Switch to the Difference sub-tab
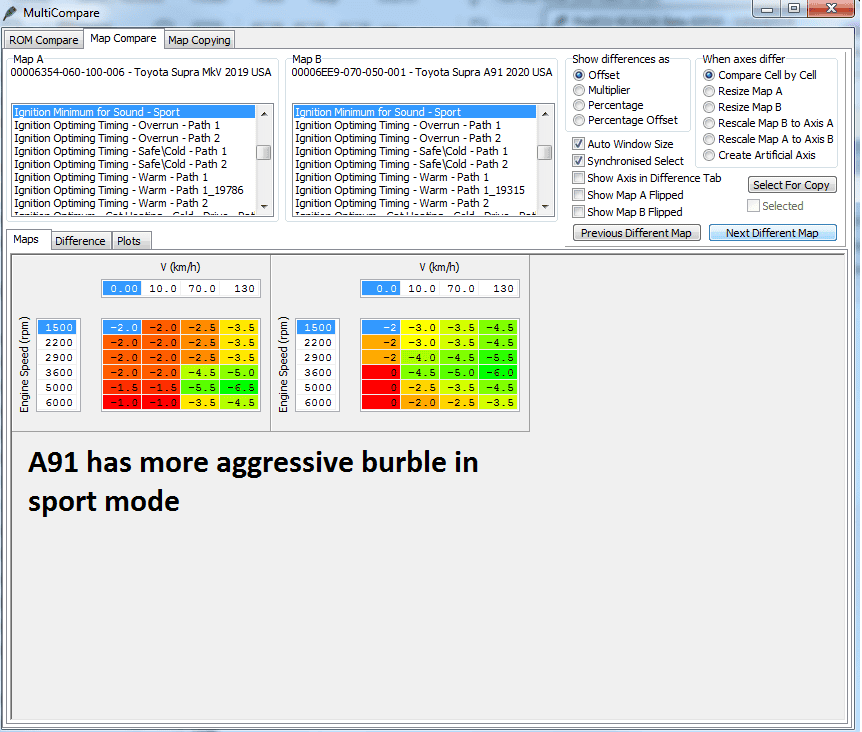This screenshot has width=862, height=732. coord(80,241)
